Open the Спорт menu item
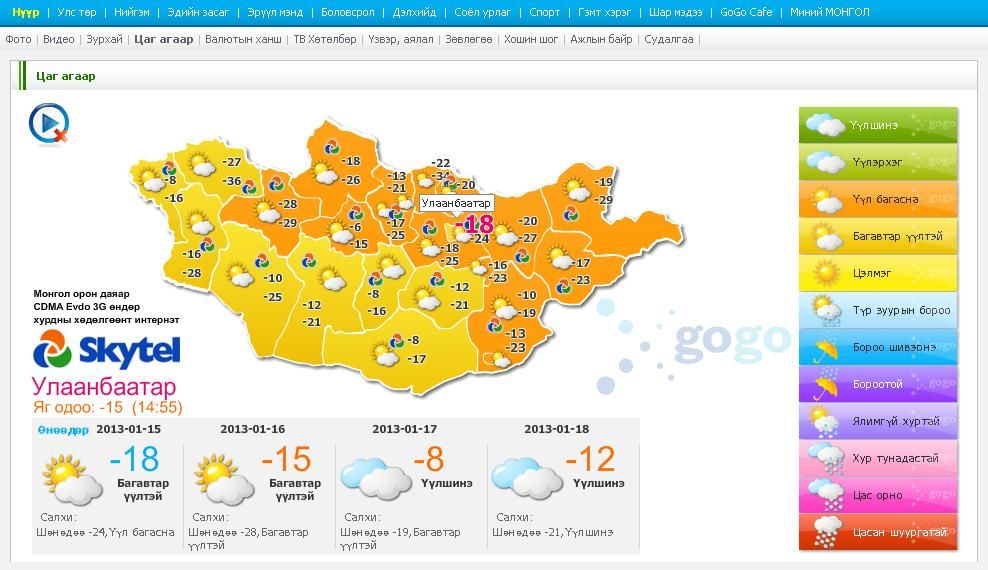The width and height of the screenshot is (988, 570). pos(545,12)
